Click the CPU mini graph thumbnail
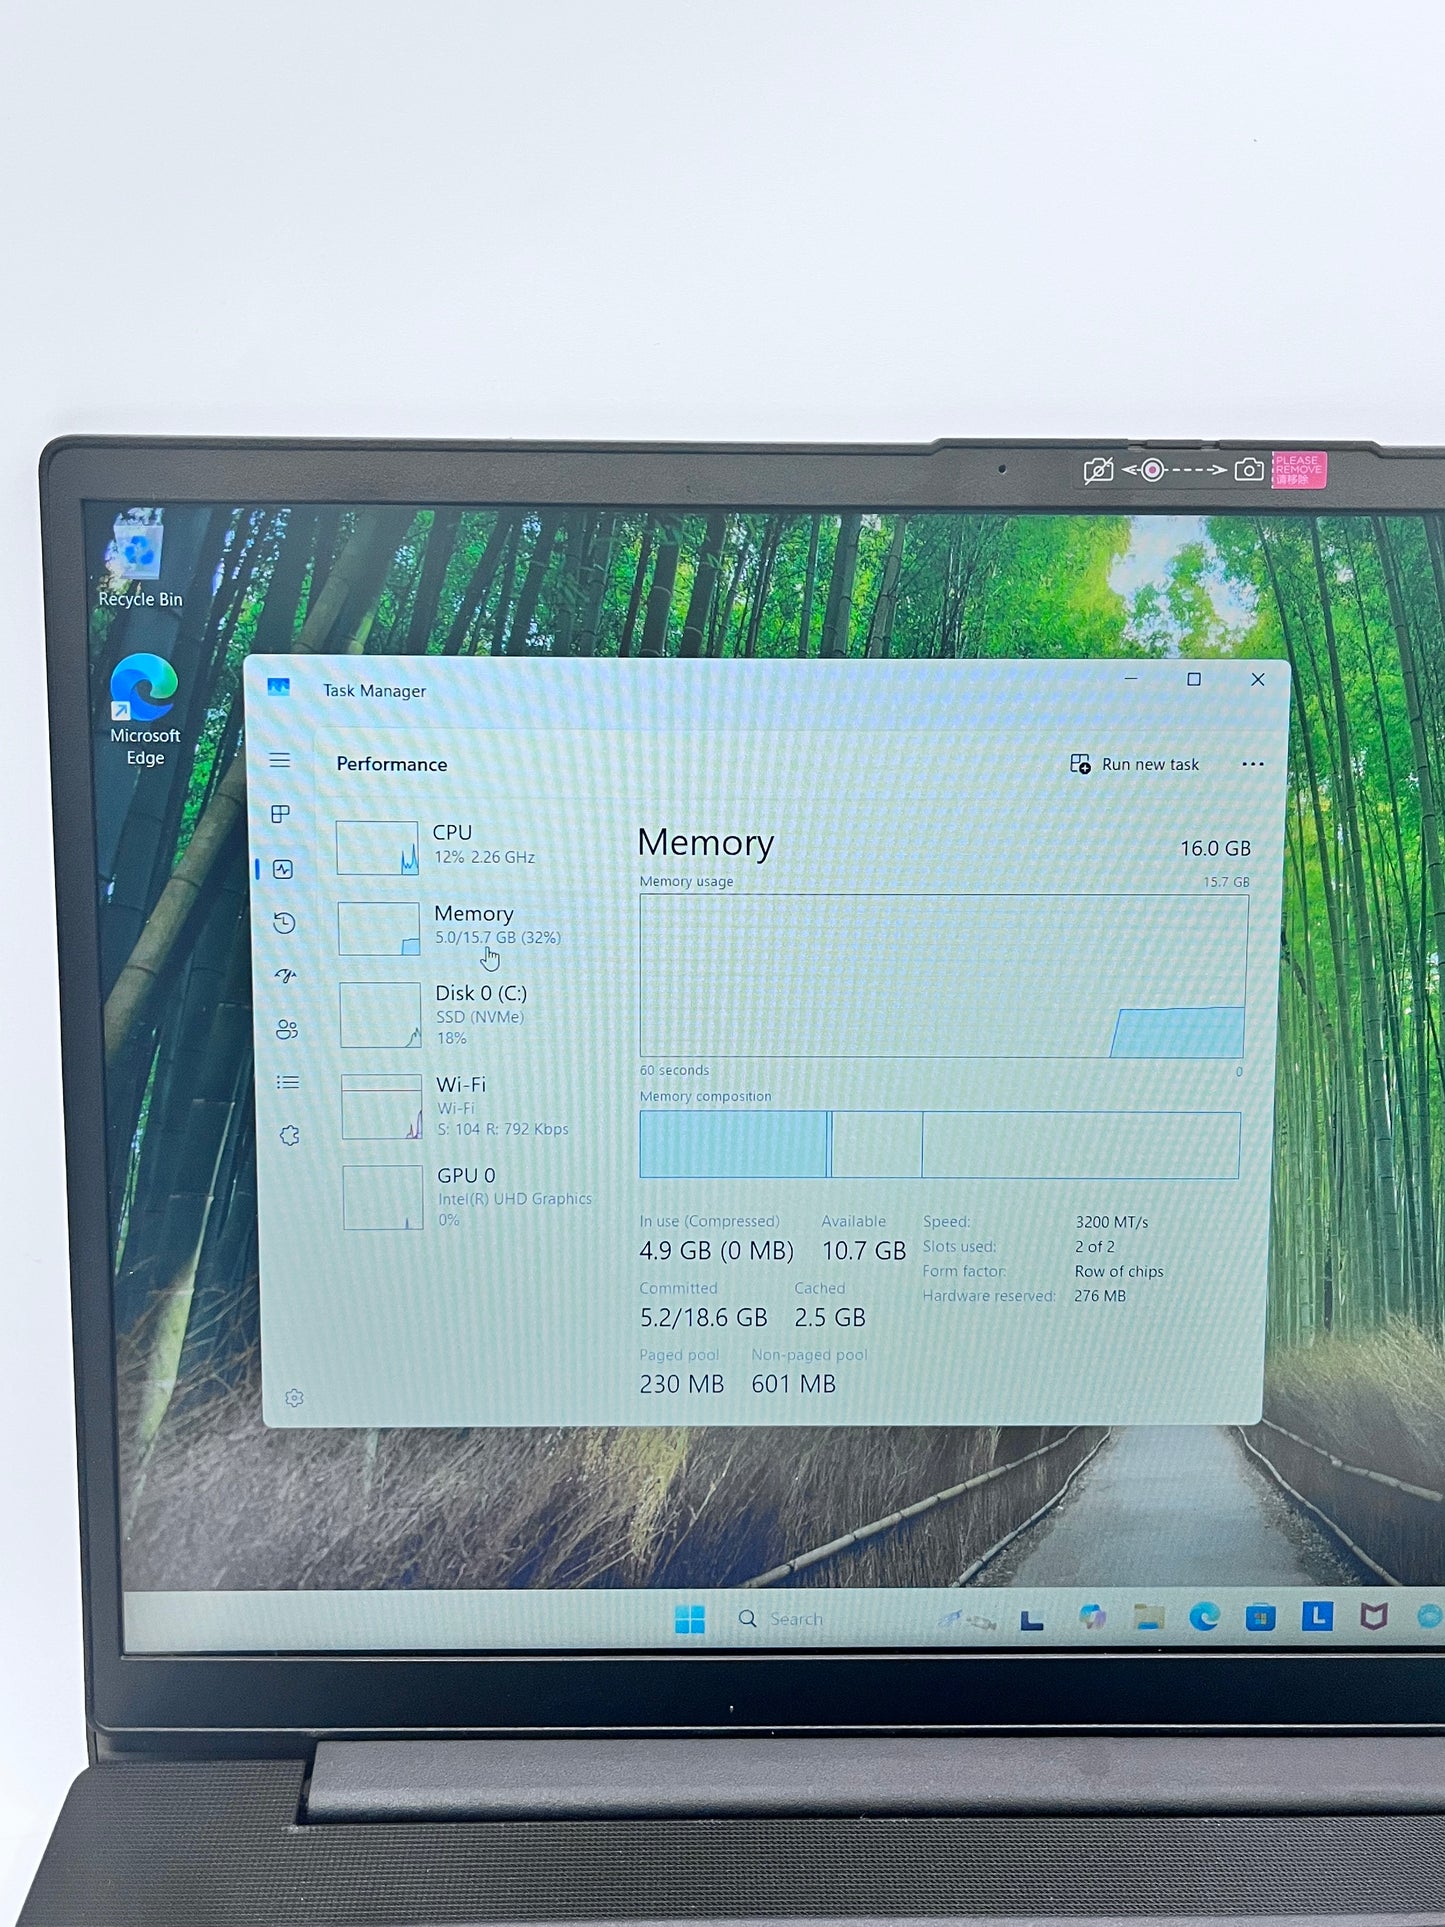The width and height of the screenshot is (1445, 1927). (x=377, y=848)
